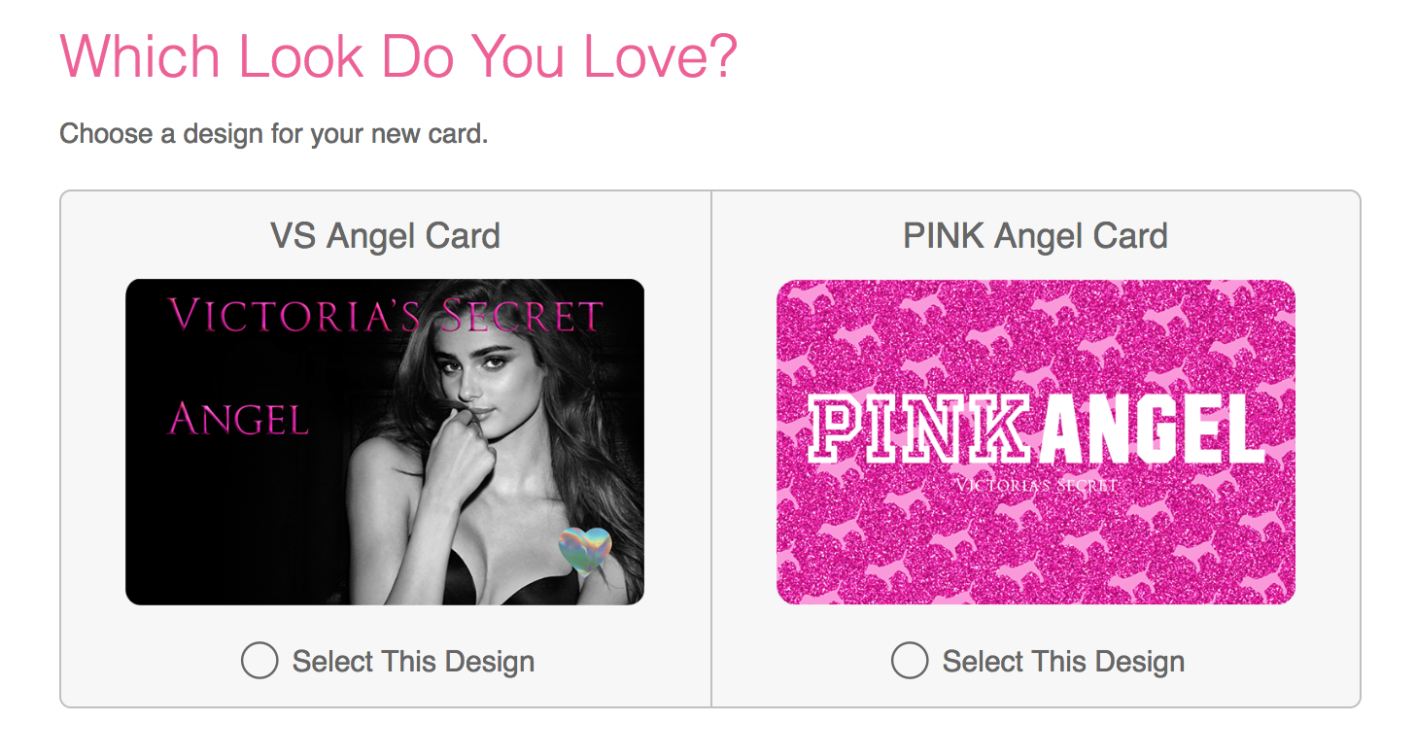1416x756 pixels.
Task: Select the PINK Angel Card design
Action: point(909,660)
